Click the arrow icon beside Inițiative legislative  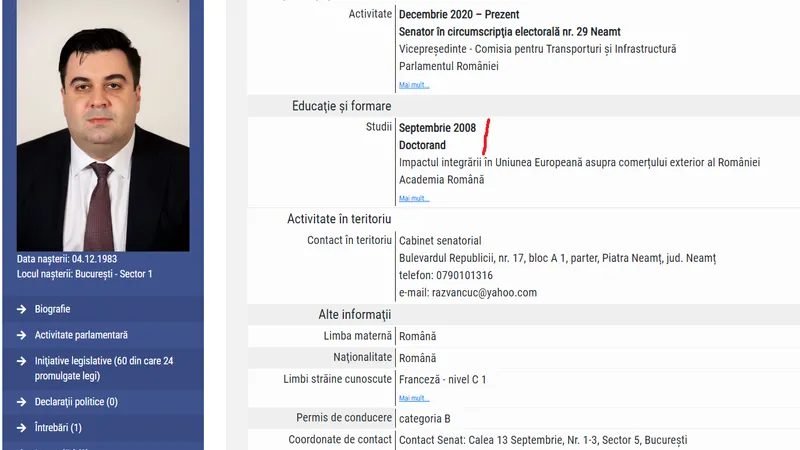[x=21, y=361]
